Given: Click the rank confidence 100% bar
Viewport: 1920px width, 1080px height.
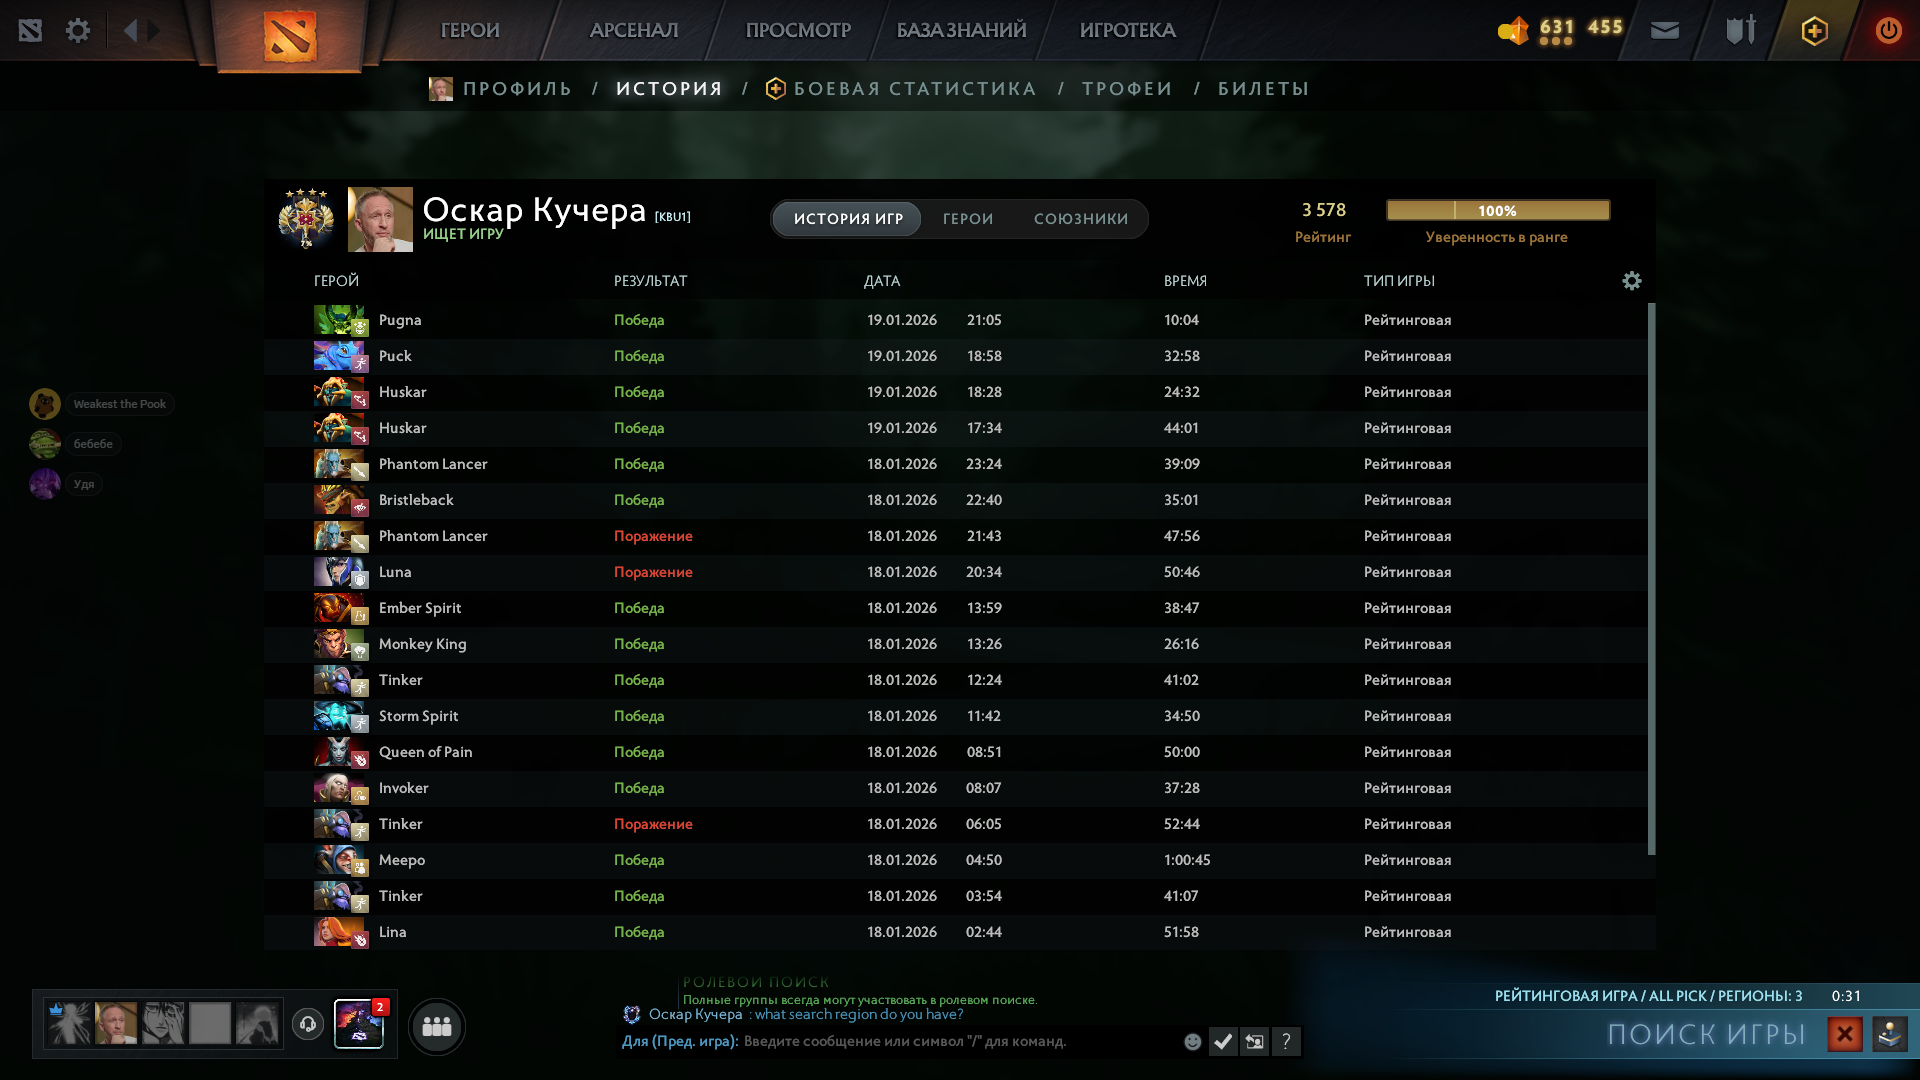Looking at the screenshot, I should pos(1497,210).
